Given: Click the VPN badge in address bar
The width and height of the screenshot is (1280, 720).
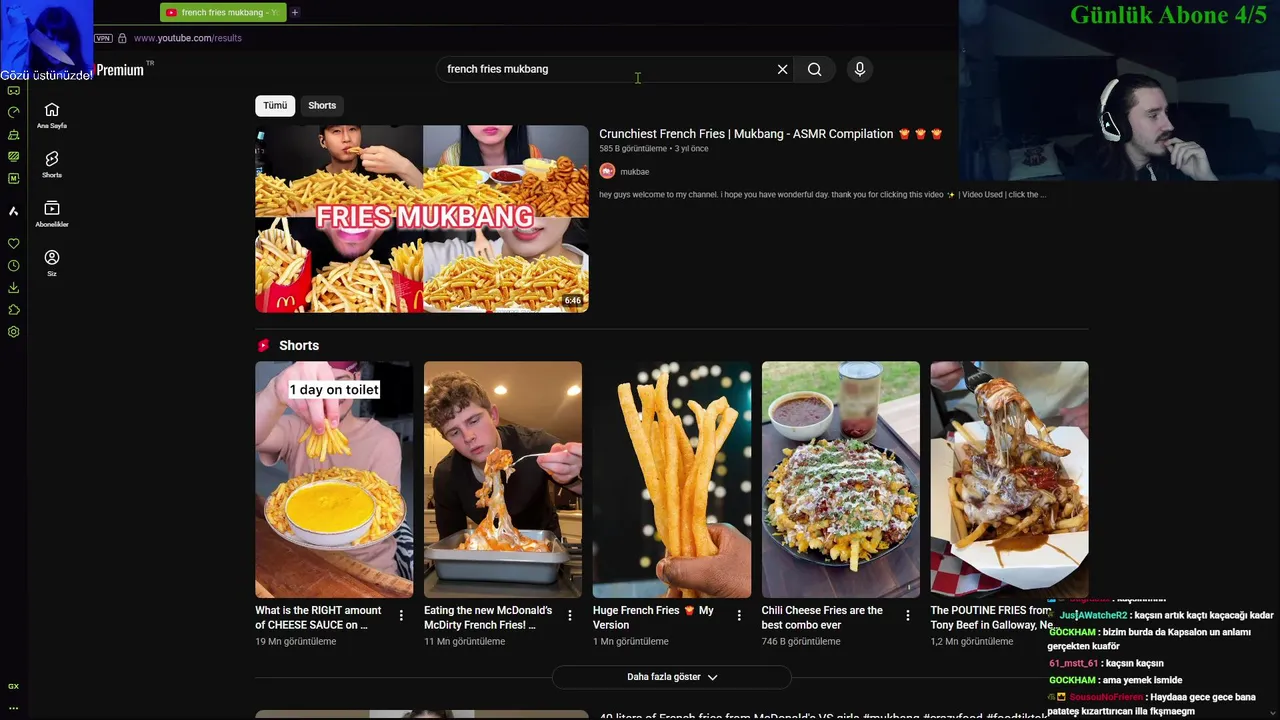Looking at the screenshot, I should tap(103, 38).
